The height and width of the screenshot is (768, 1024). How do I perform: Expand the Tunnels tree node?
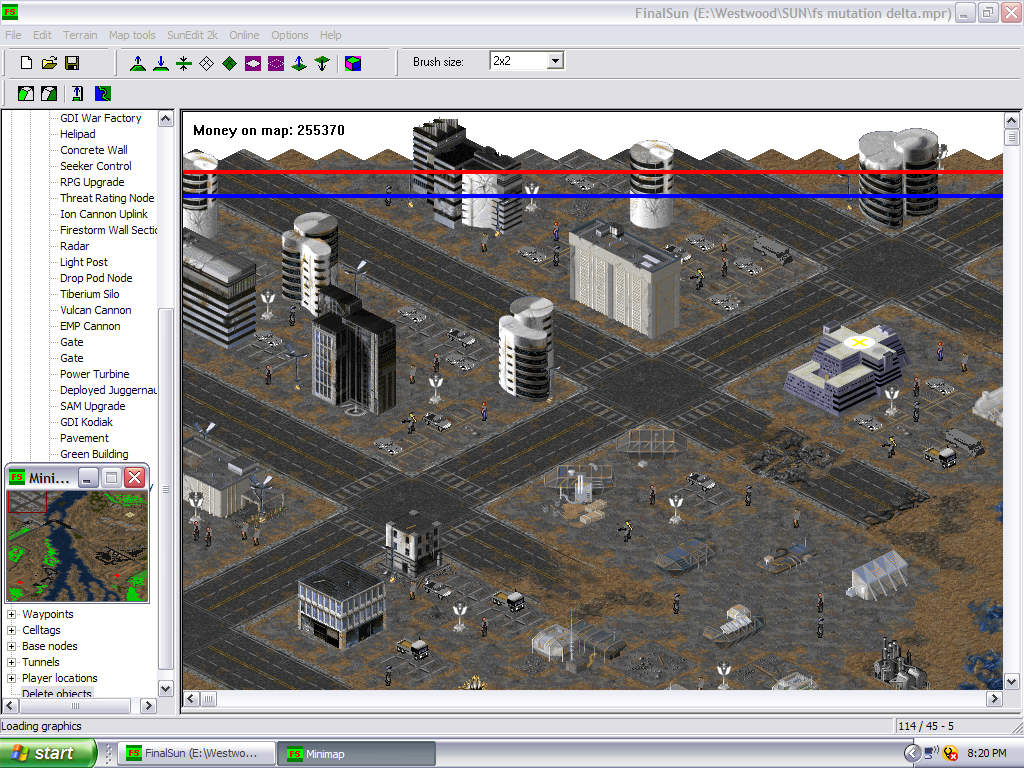[x=11, y=662]
